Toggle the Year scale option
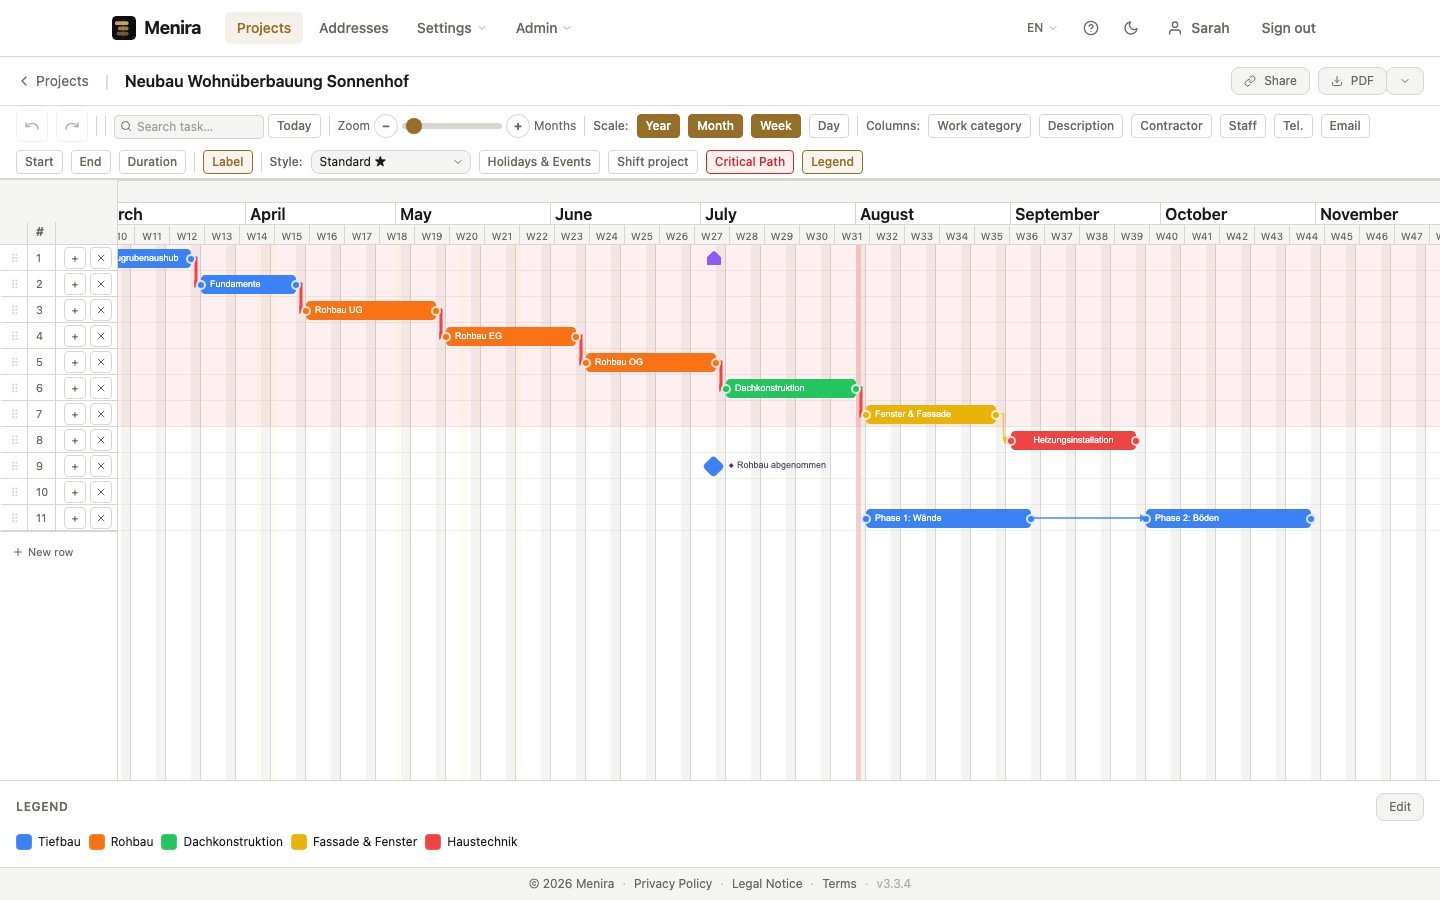 coord(658,126)
